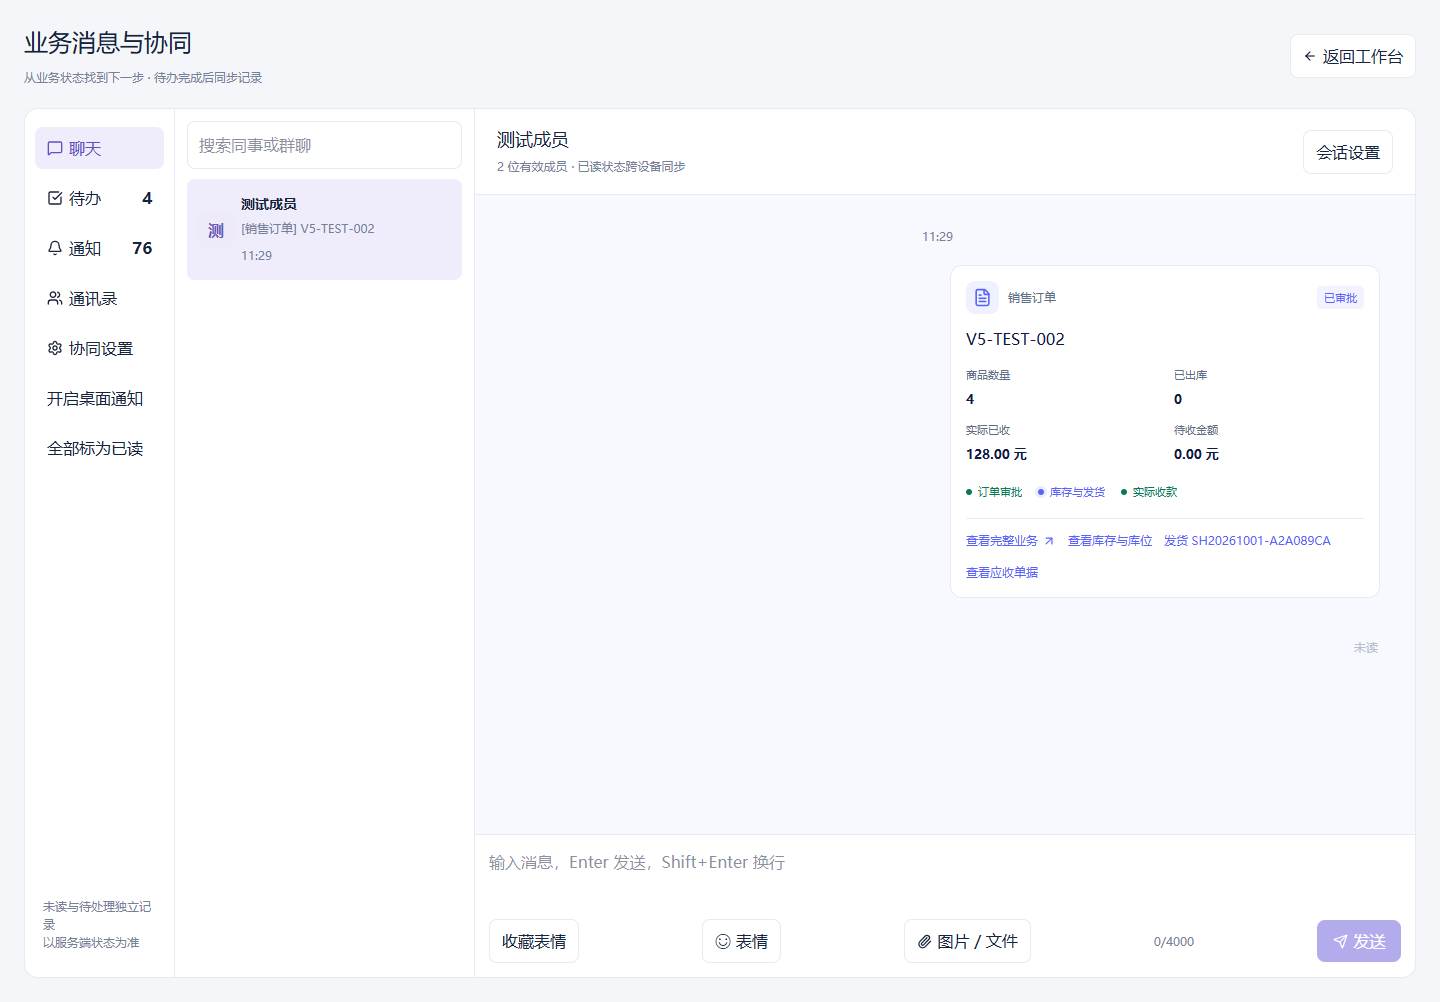Open 协同设置 settings
The height and width of the screenshot is (1002, 1440).
[99, 348]
